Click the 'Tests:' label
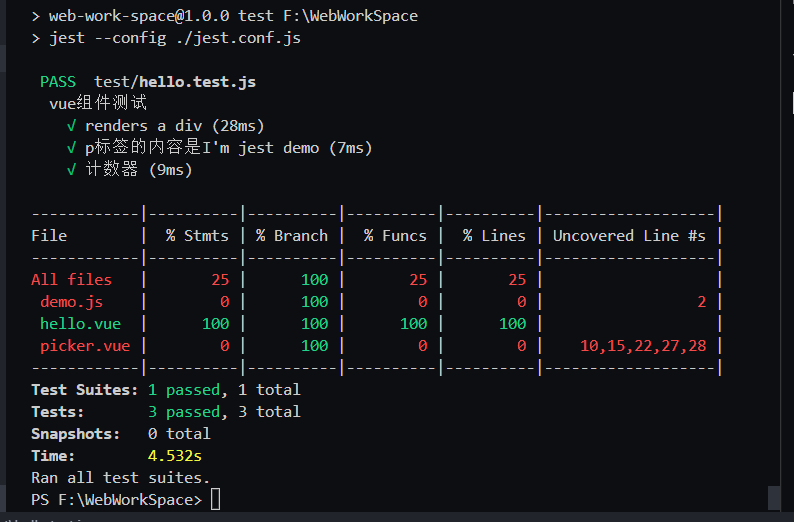The width and height of the screenshot is (794, 522). pos(58,412)
